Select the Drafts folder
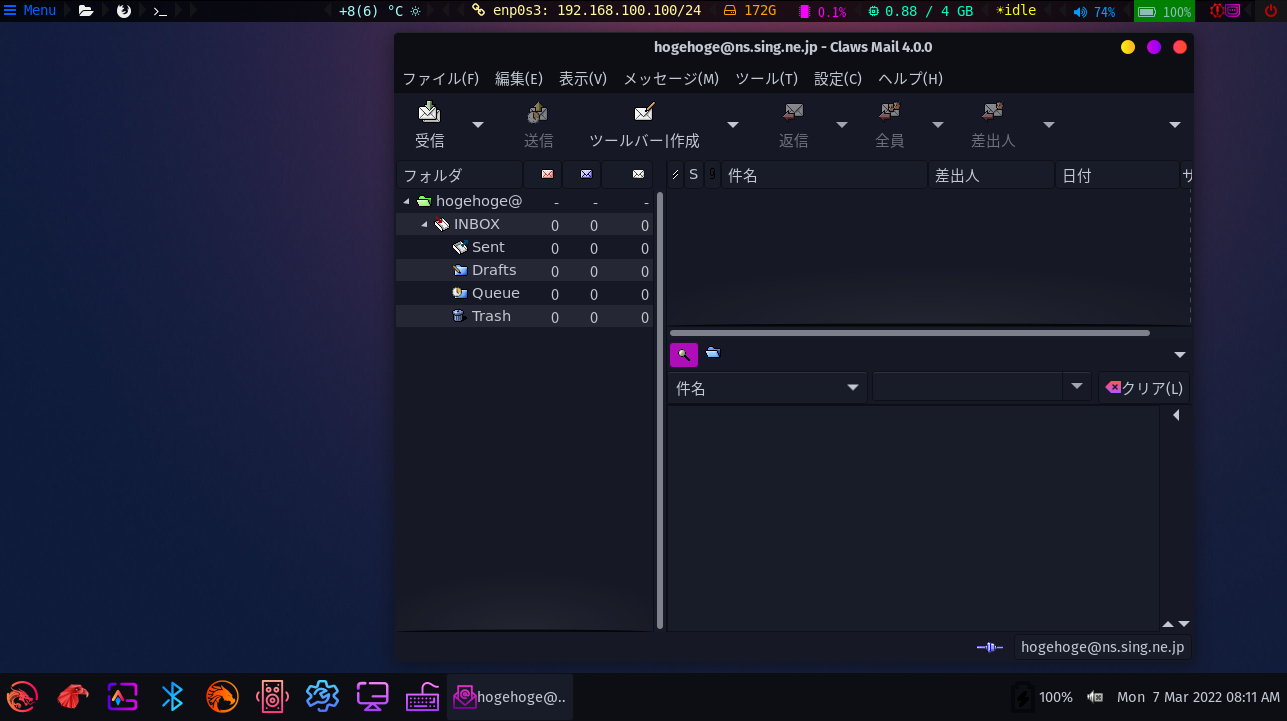The width and height of the screenshot is (1287, 721). tap(494, 270)
